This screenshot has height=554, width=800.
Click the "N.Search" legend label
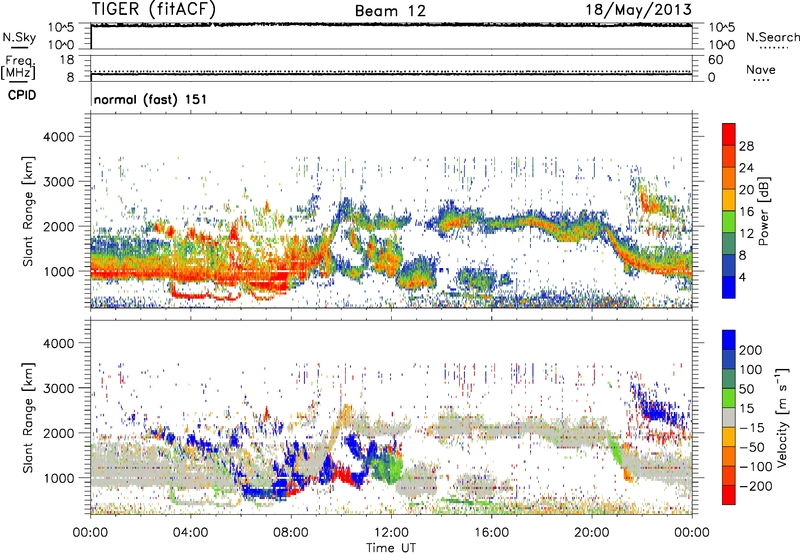772,37
